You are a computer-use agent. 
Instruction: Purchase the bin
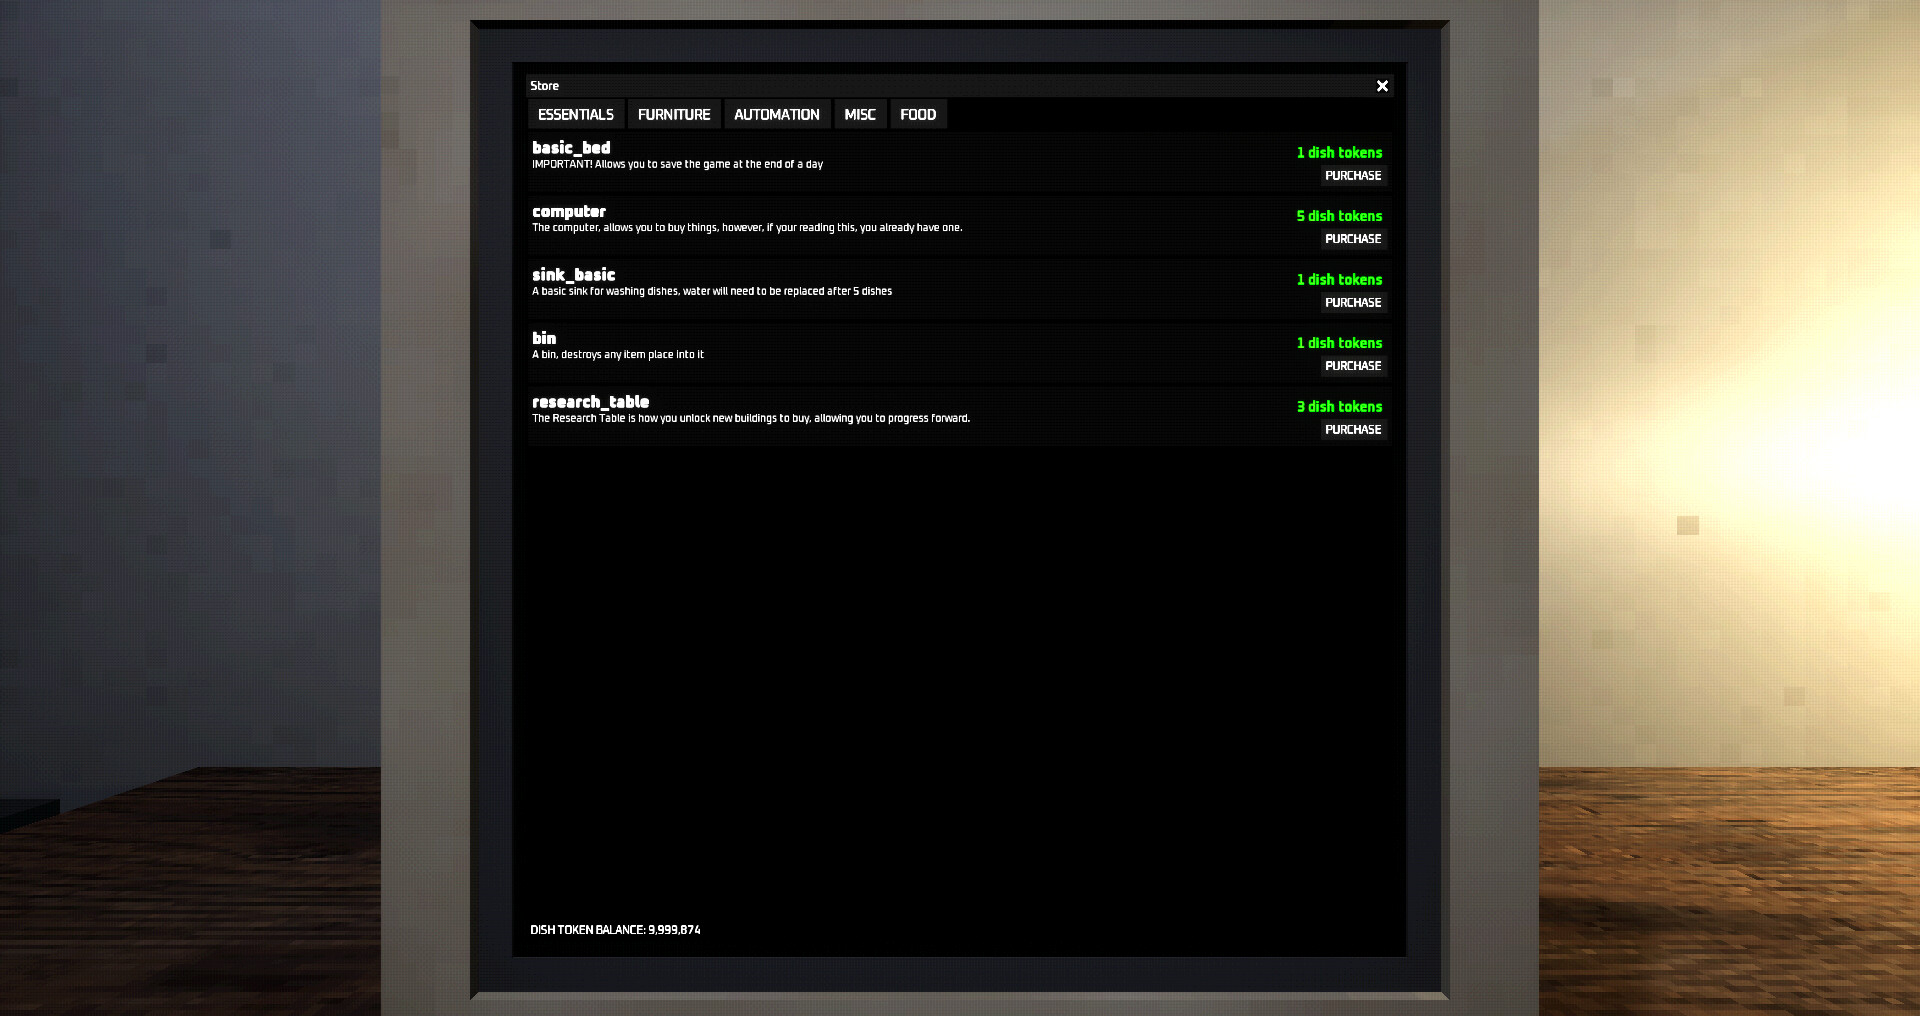1353,365
